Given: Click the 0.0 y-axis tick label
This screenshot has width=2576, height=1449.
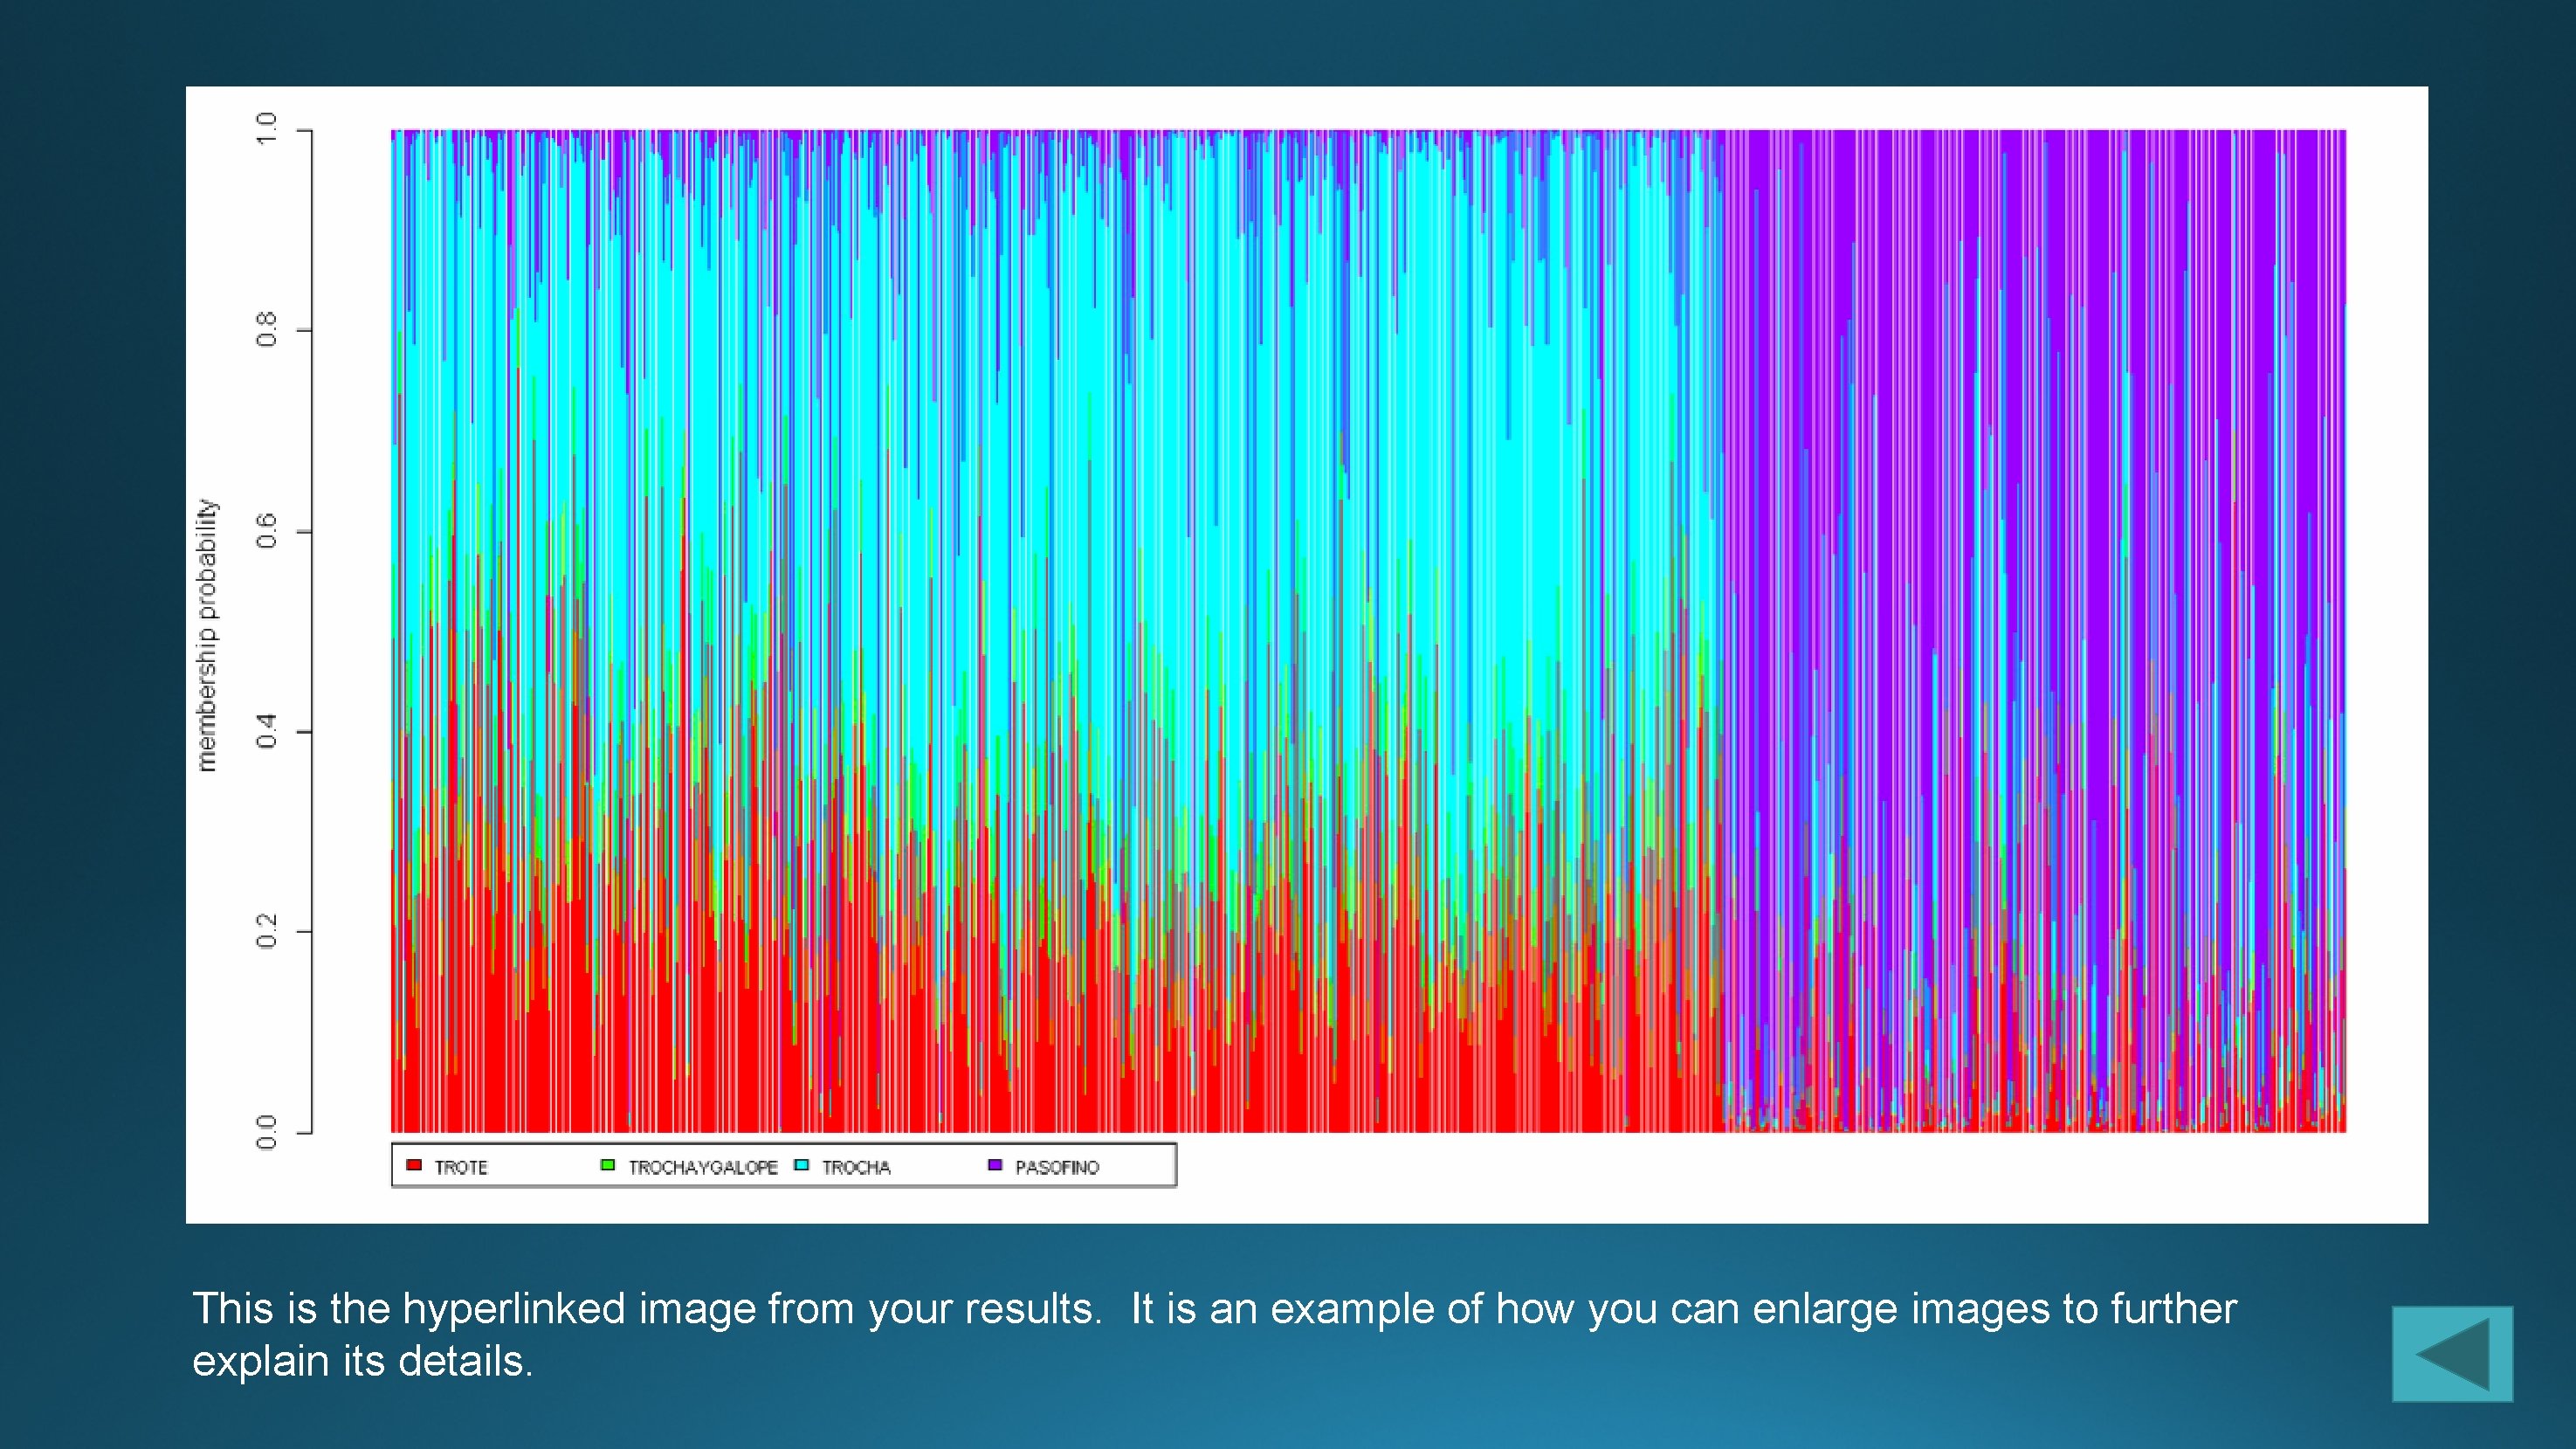Looking at the screenshot, I should [x=266, y=1132].
